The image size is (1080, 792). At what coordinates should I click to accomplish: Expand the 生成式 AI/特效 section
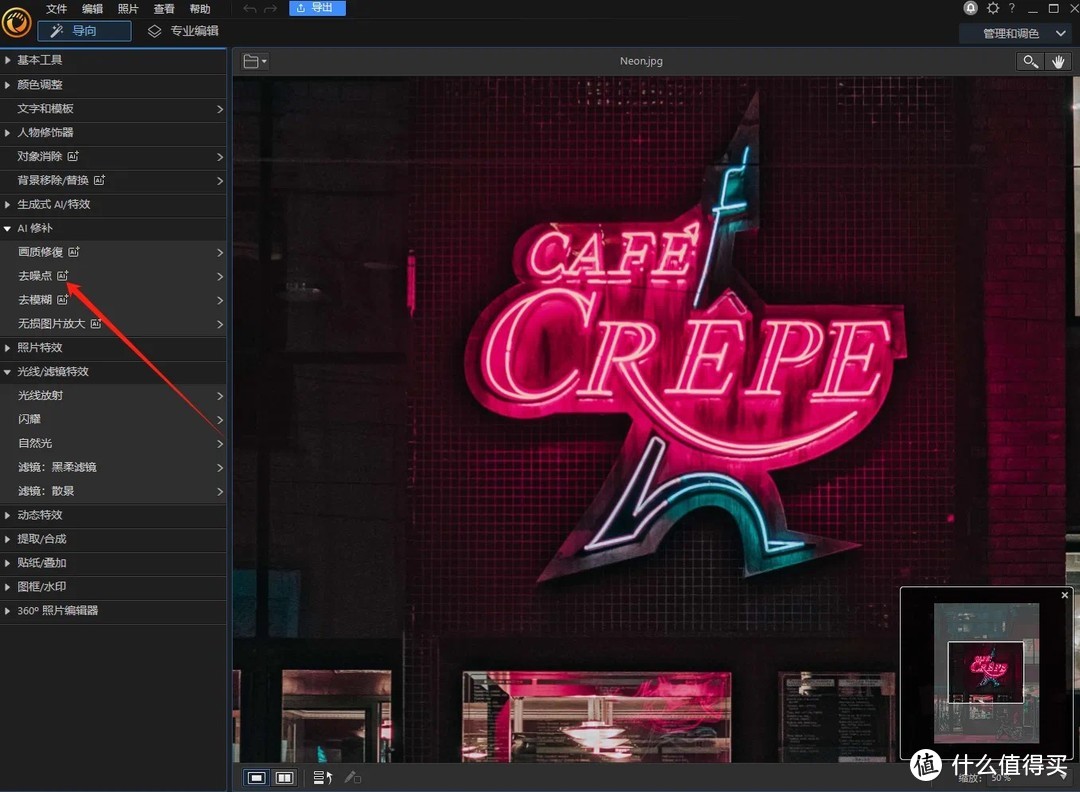[x=113, y=205]
